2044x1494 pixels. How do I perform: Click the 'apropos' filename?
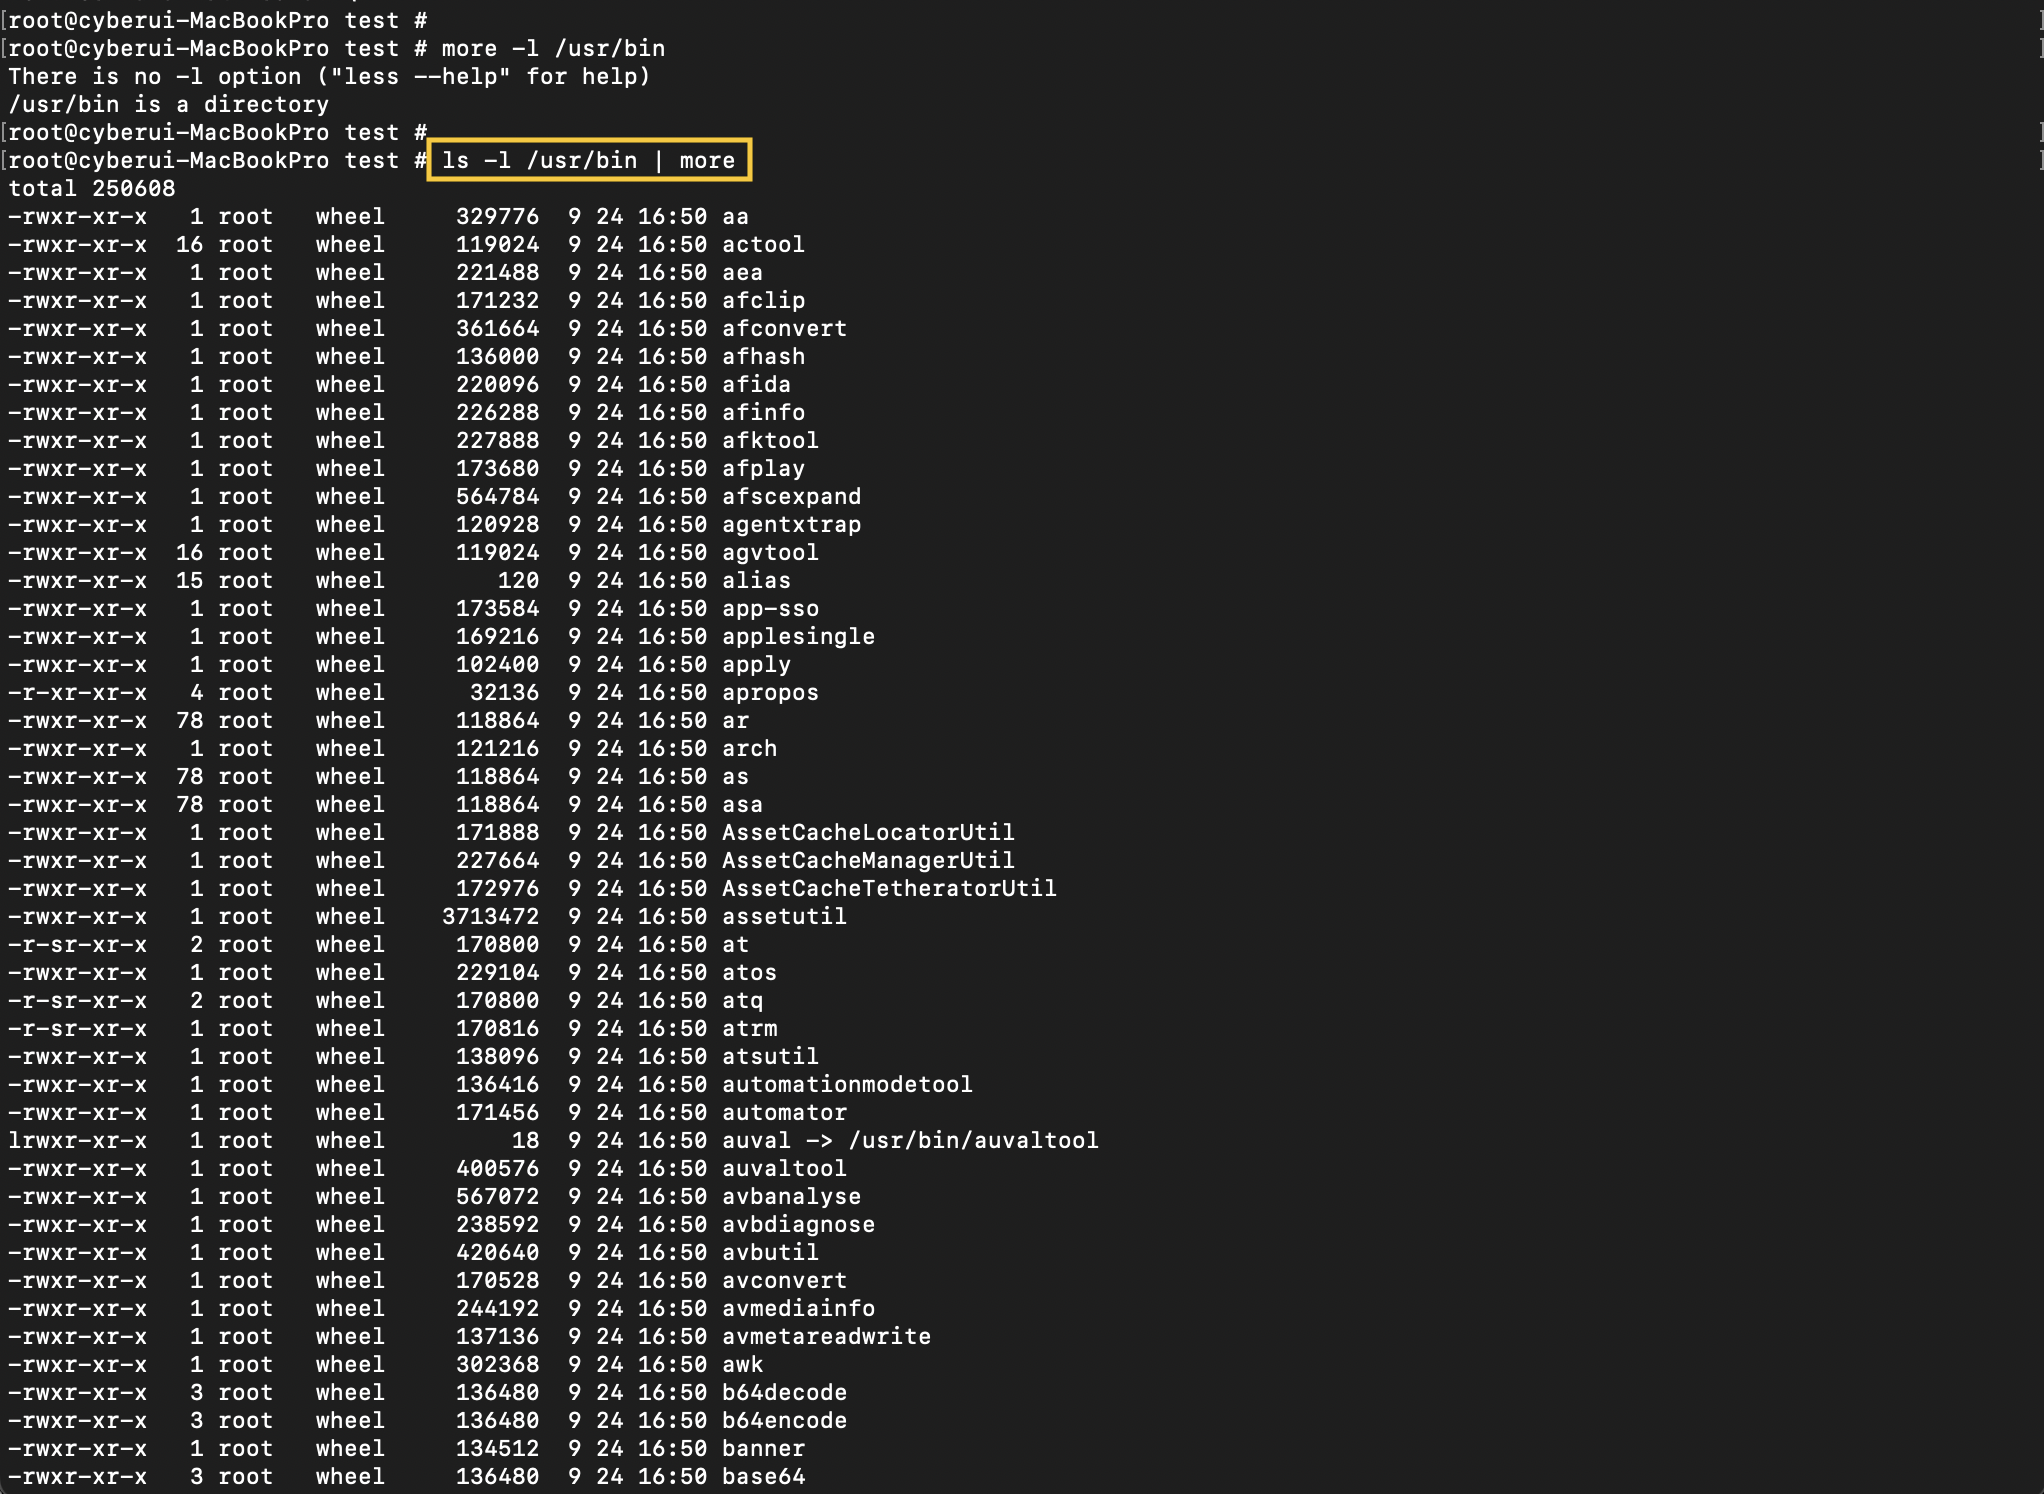point(770,692)
